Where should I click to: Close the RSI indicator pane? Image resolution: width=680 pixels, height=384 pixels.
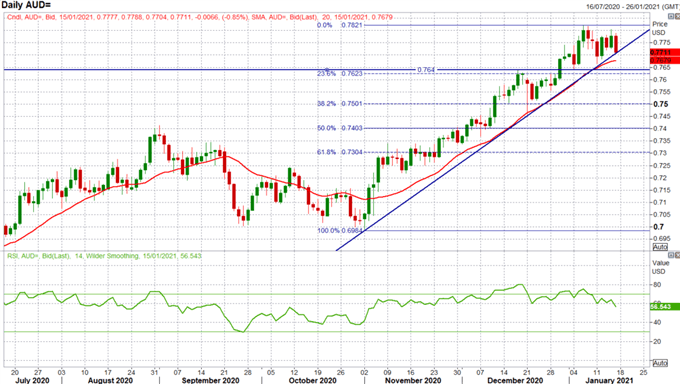point(677,255)
